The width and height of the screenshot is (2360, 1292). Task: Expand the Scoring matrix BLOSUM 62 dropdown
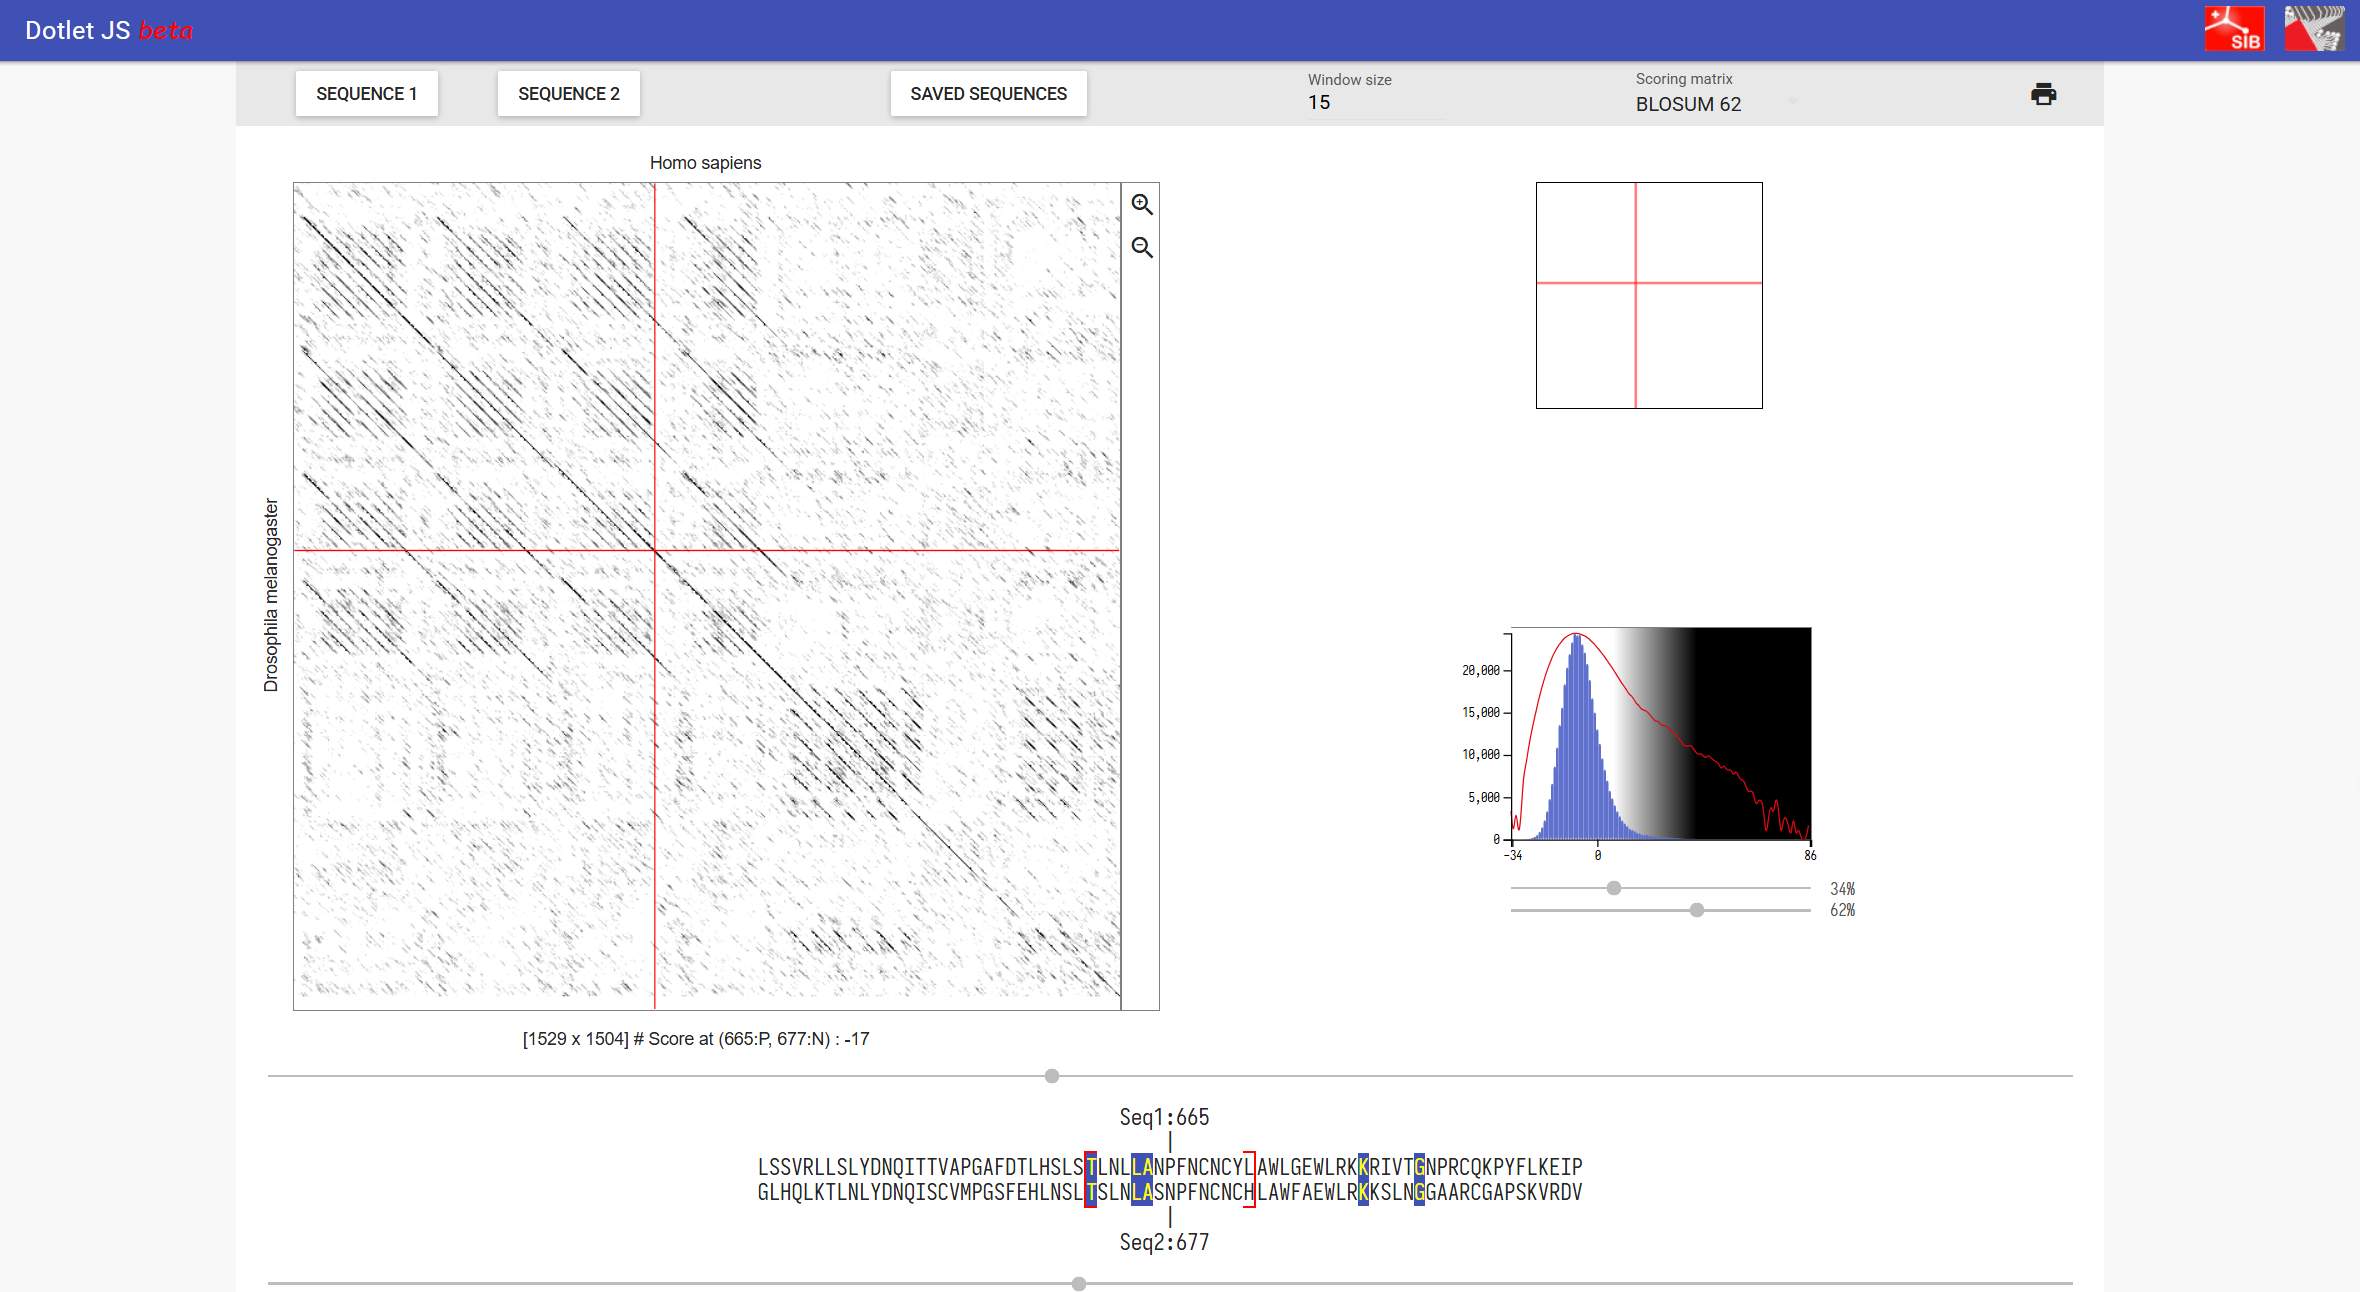pos(1688,104)
